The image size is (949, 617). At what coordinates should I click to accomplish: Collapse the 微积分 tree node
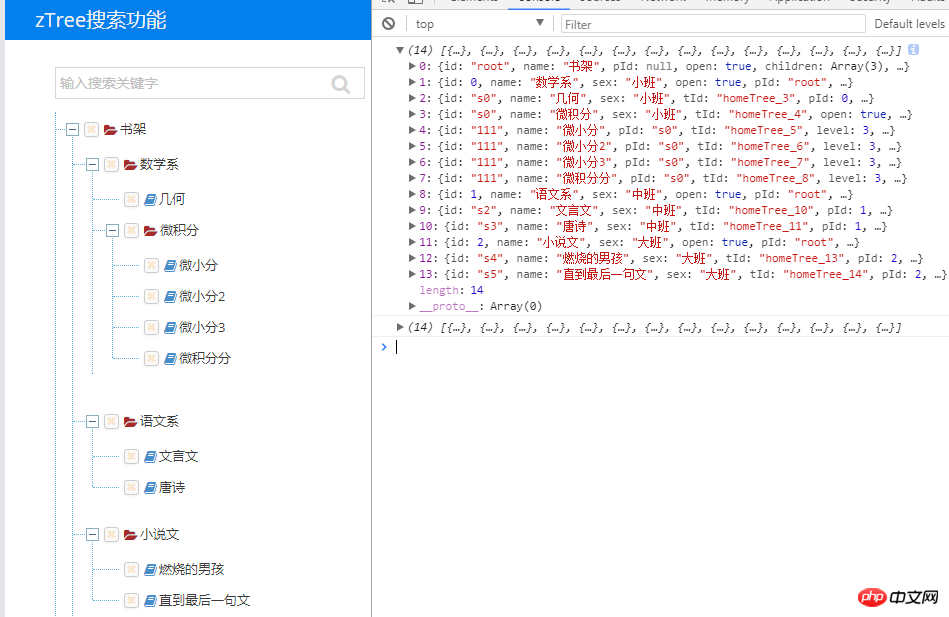coord(113,231)
